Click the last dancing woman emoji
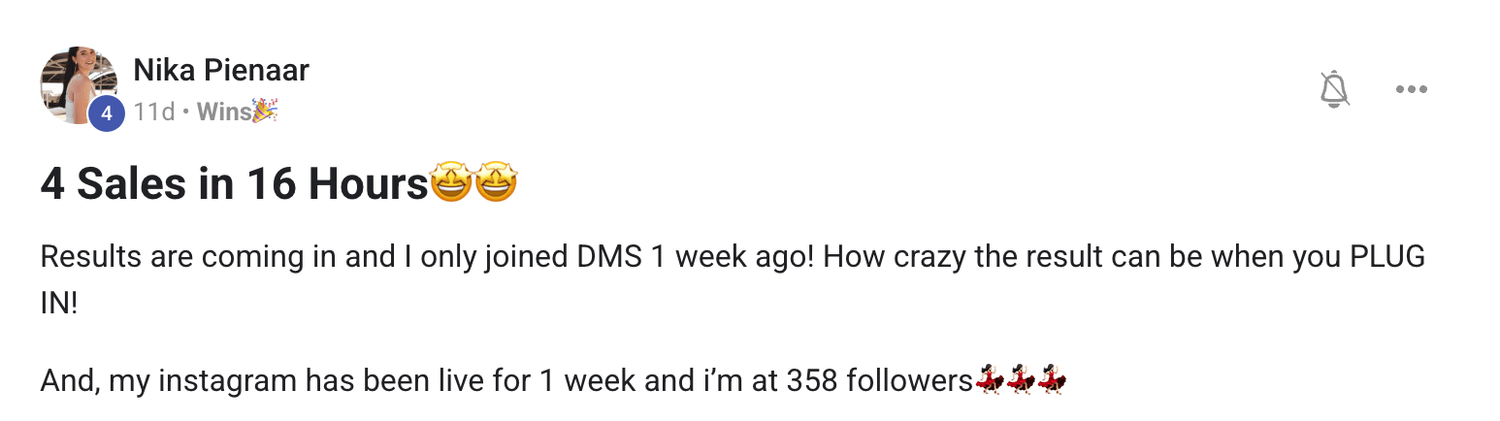This screenshot has height=421, width=1500. (x=1052, y=381)
